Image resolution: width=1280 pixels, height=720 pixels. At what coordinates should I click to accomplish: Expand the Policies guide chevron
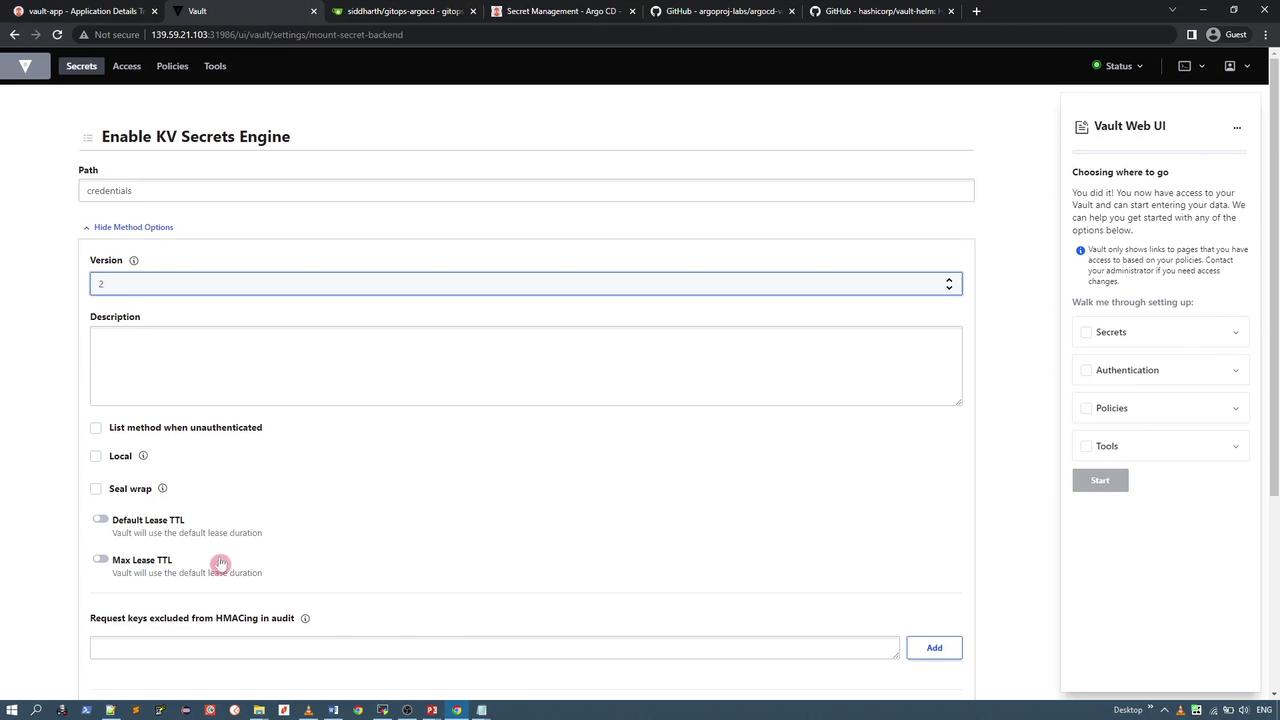pyautogui.click(x=1235, y=409)
